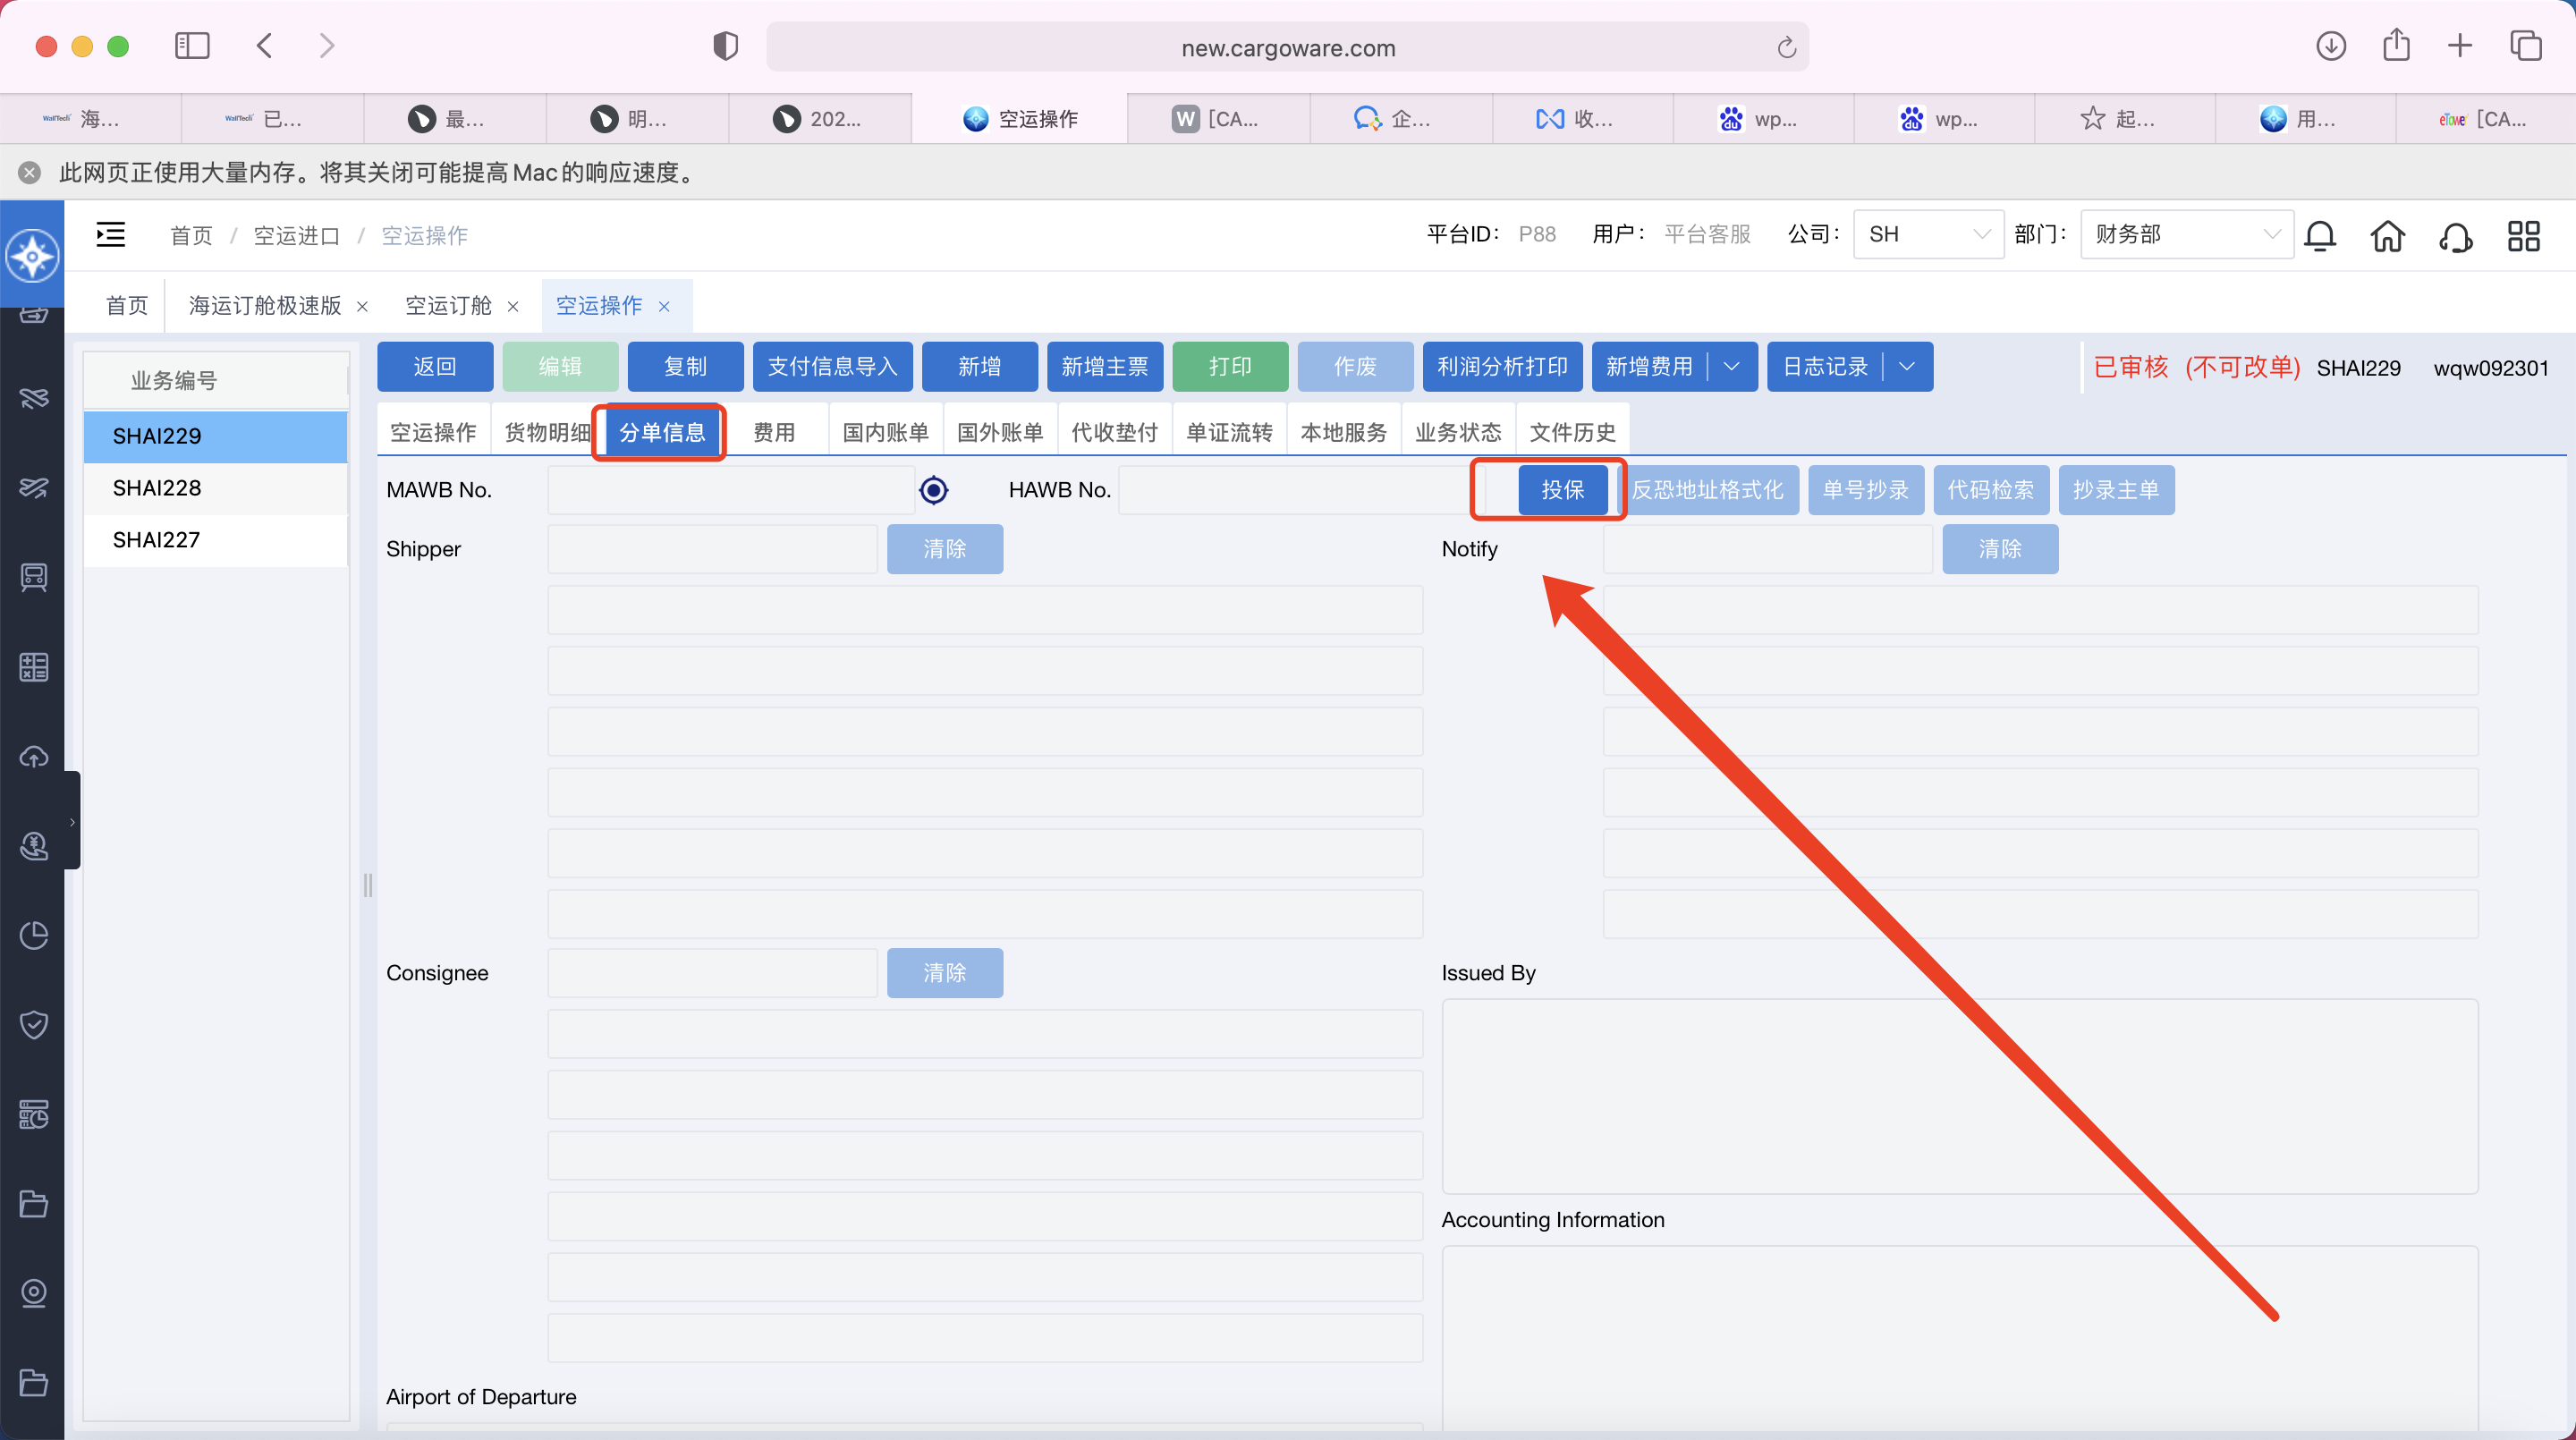Viewport: 2576px width, 1440px height.
Task: Go back with Safari back arrow
Action: click(265, 46)
